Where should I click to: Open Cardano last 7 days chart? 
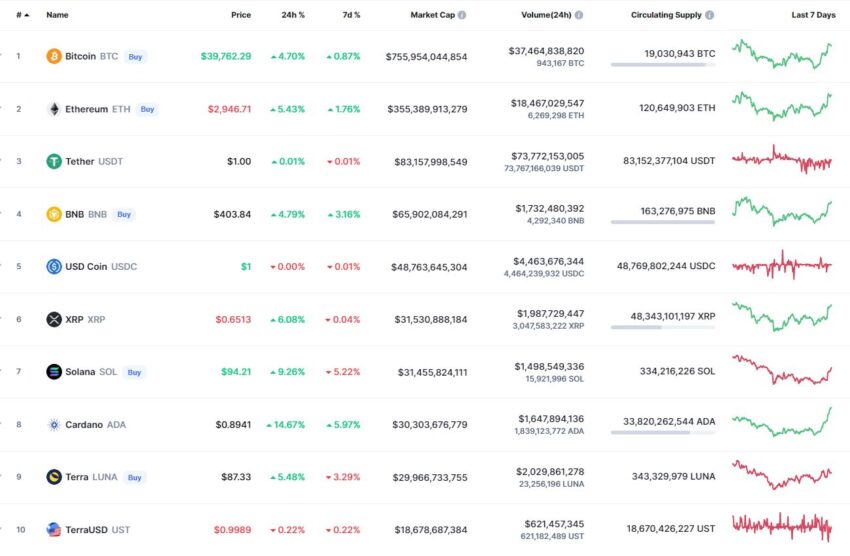pyautogui.click(x=782, y=422)
